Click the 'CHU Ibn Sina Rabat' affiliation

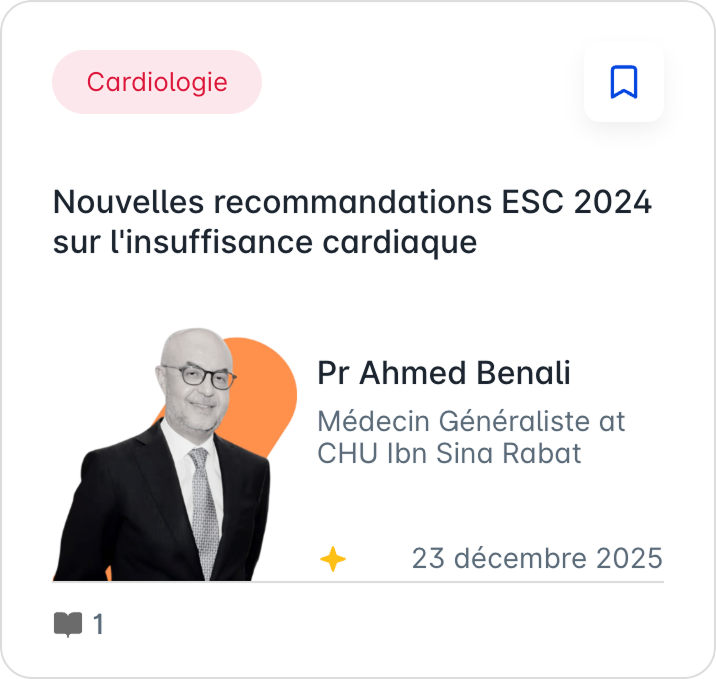[x=449, y=453]
